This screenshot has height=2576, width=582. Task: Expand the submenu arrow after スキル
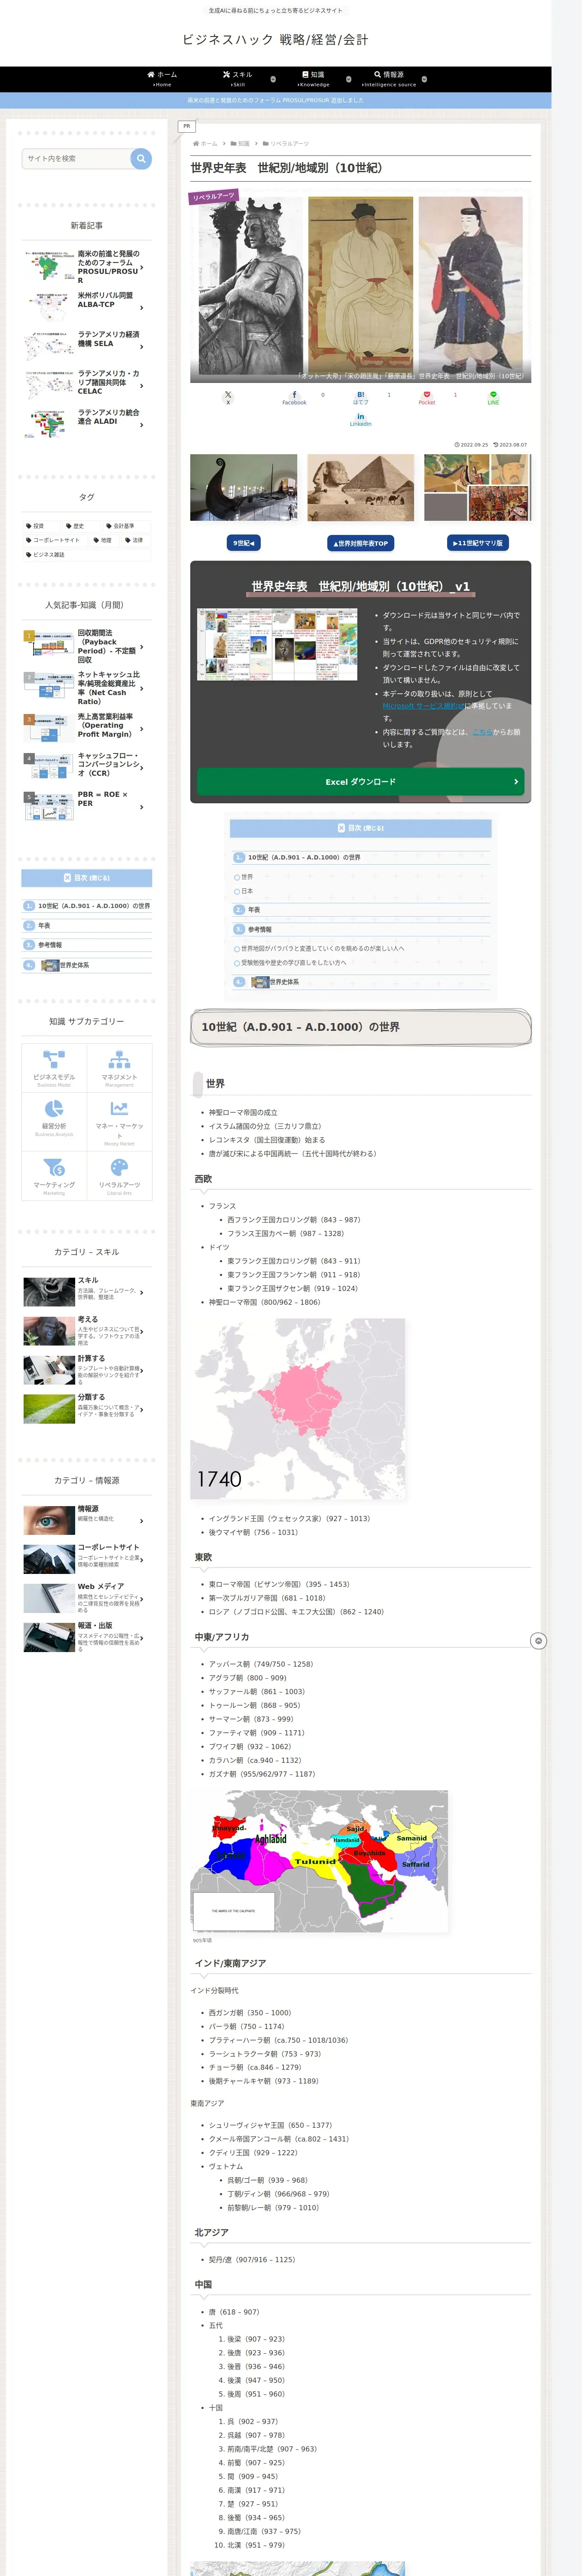click(x=273, y=79)
